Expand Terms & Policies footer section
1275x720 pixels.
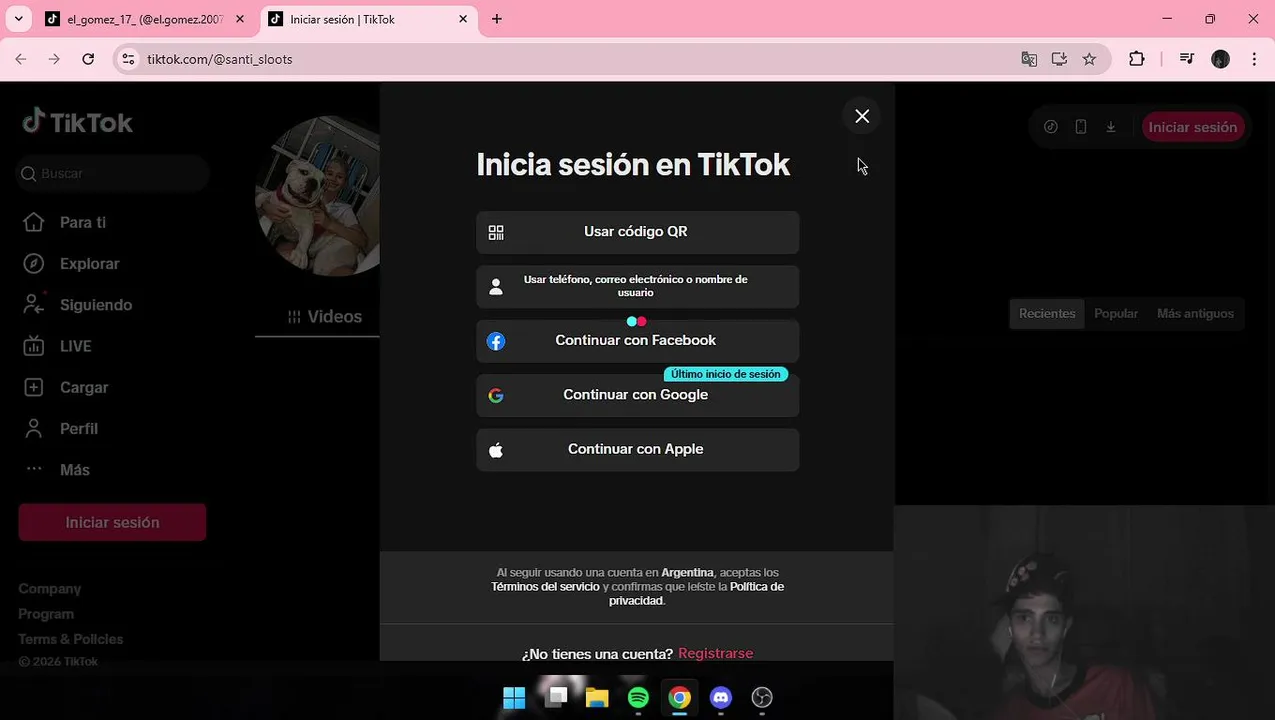pos(71,639)
